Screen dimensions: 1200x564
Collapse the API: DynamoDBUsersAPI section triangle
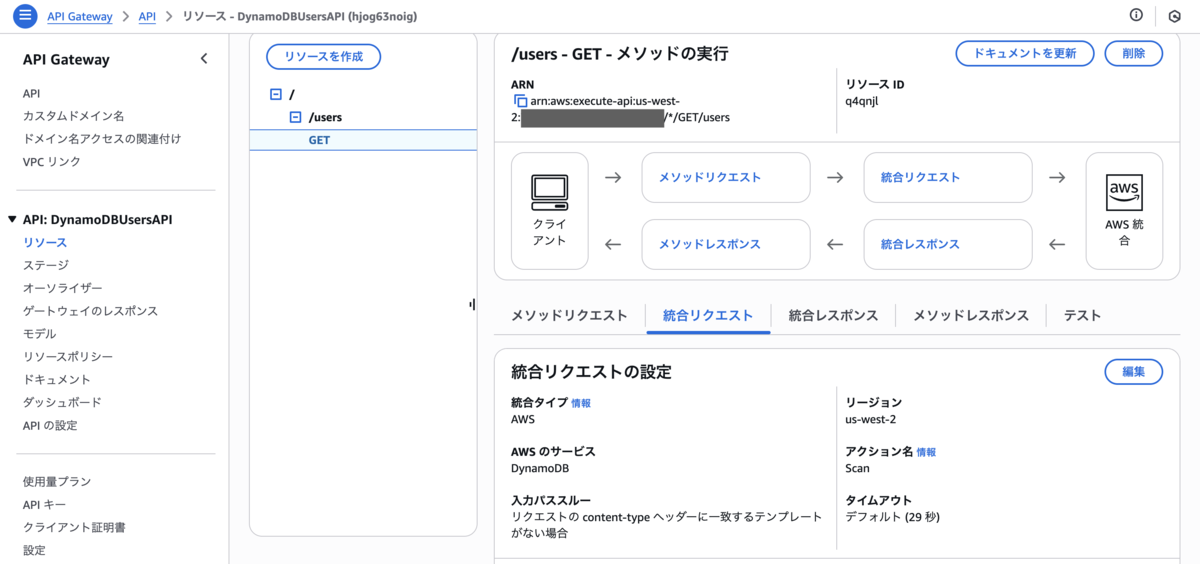[12, 220]
